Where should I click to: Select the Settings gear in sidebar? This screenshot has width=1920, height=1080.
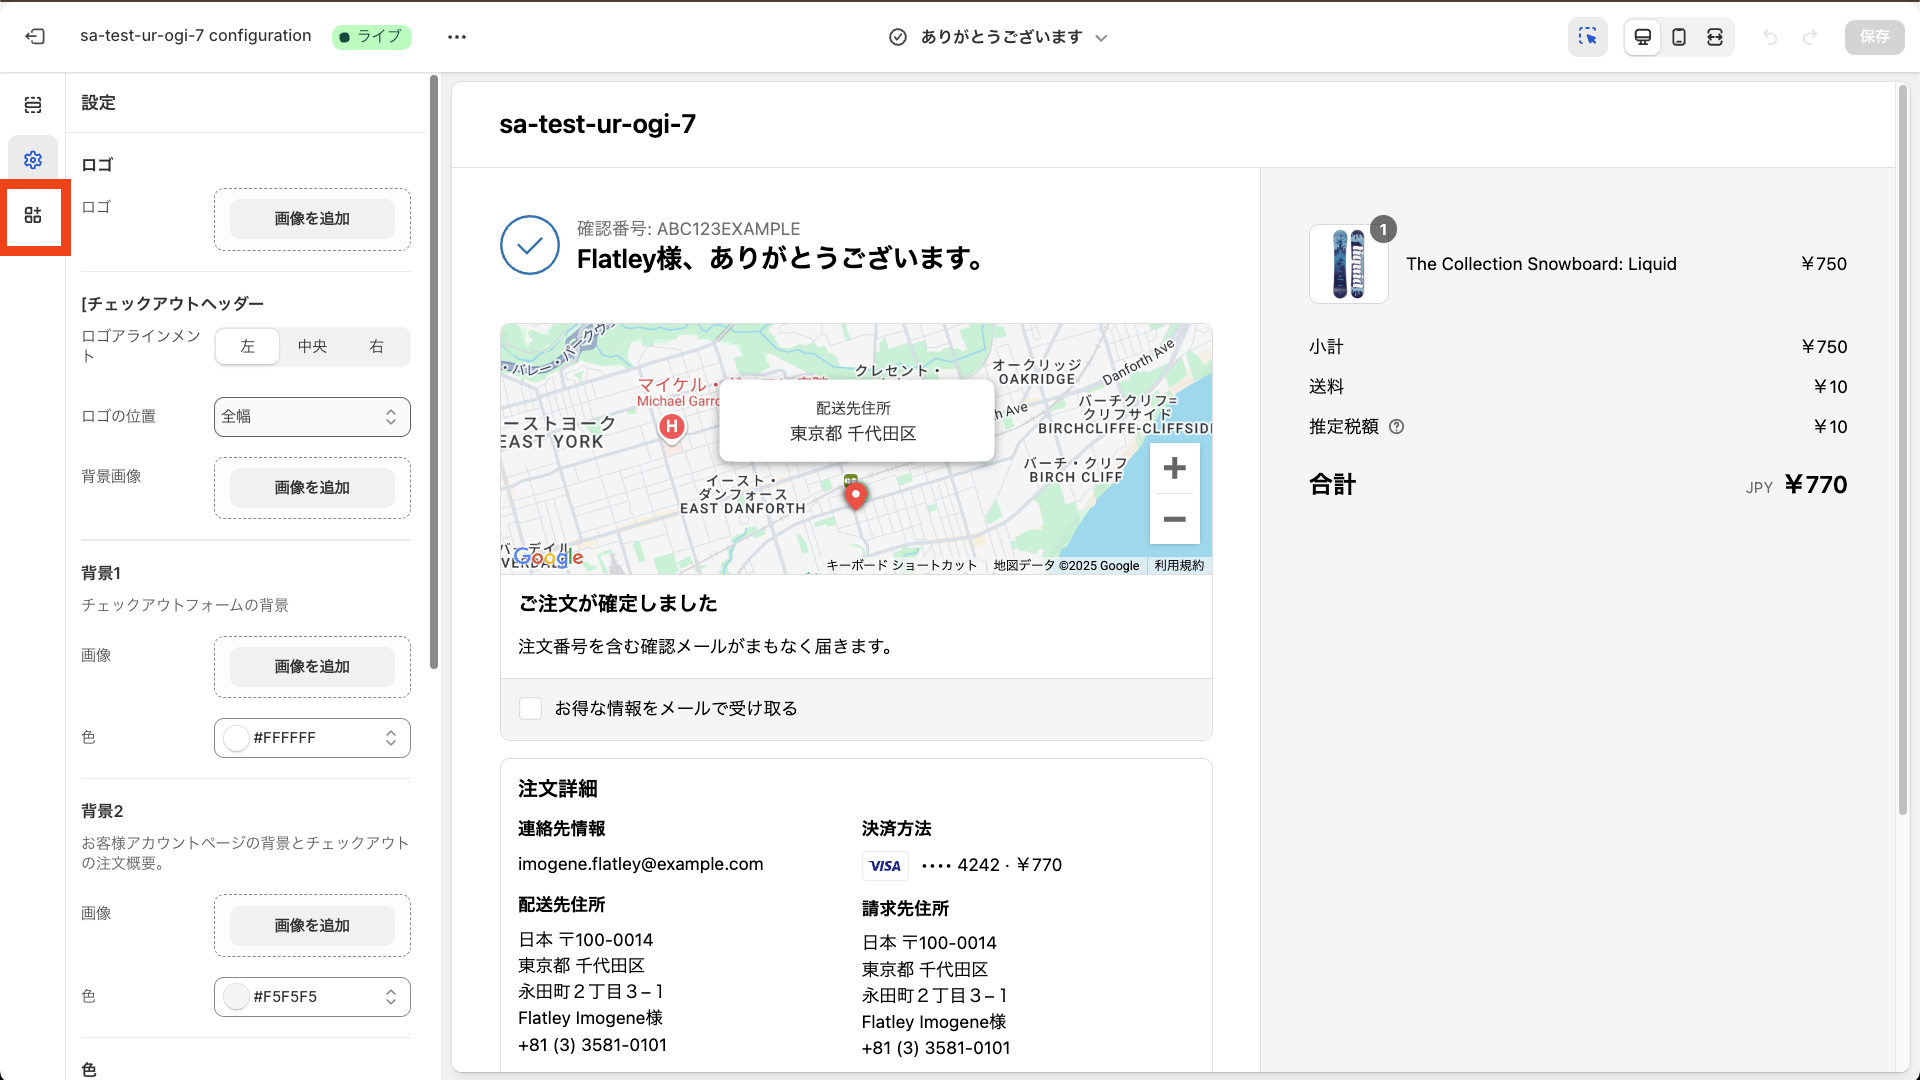(x=33, y=159)
